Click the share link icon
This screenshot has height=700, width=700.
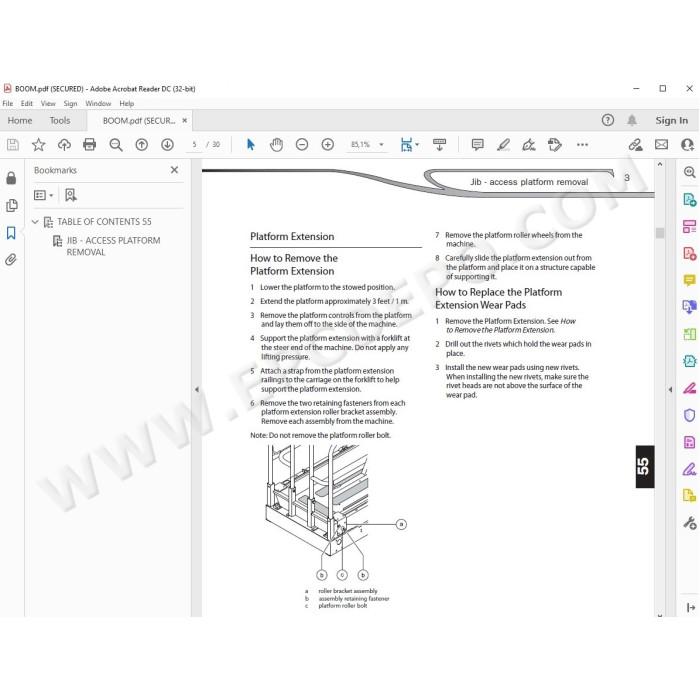[x=635, y=145]
